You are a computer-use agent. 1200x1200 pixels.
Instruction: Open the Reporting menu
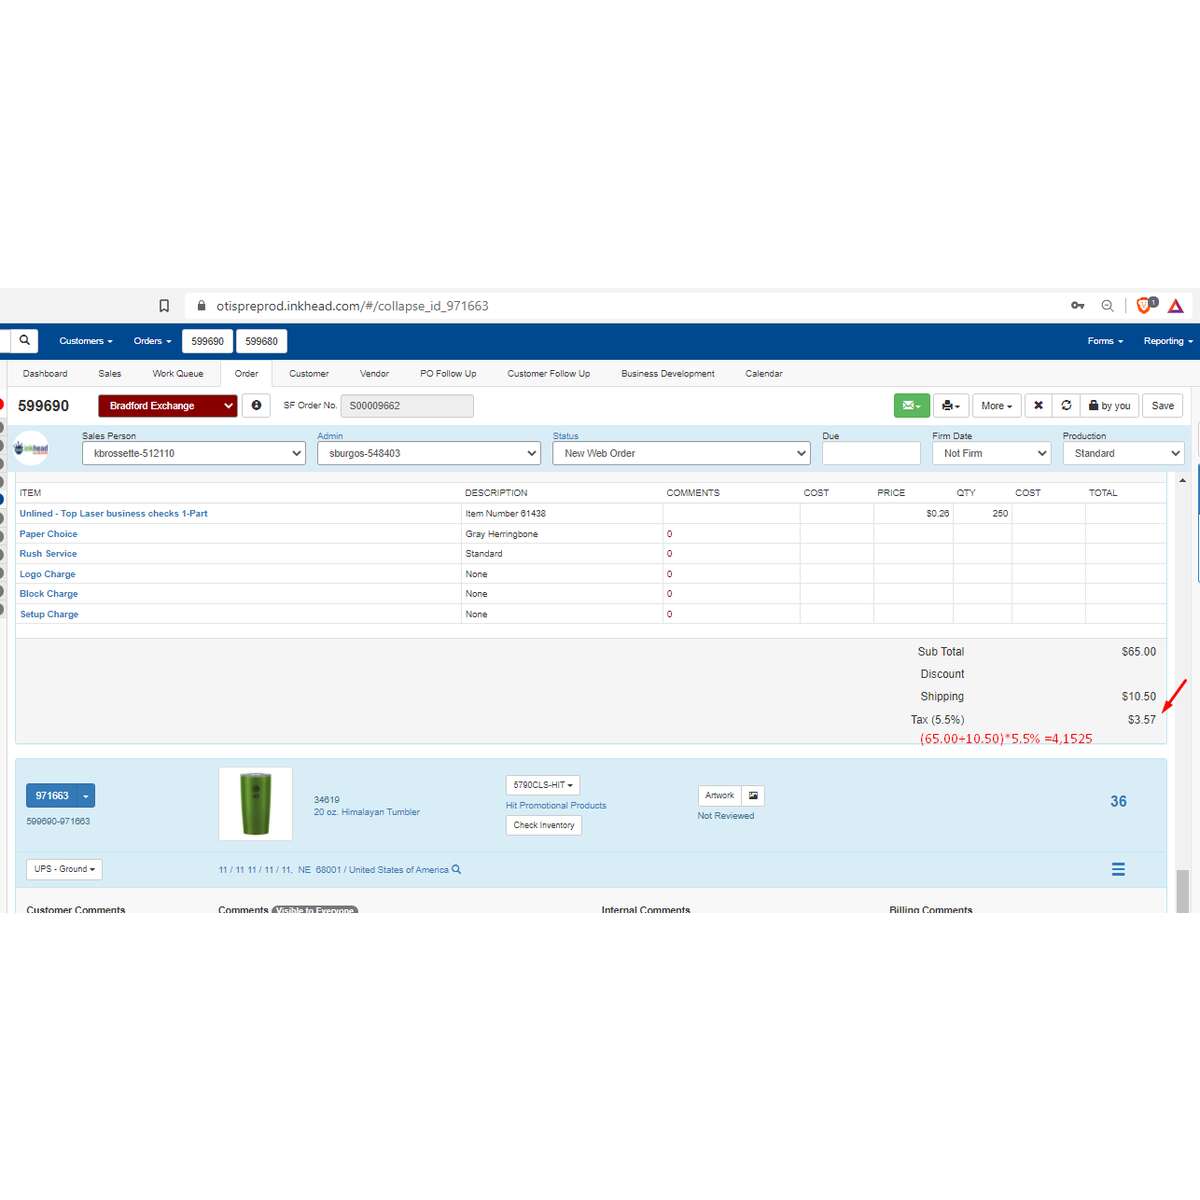point(1167,341)
